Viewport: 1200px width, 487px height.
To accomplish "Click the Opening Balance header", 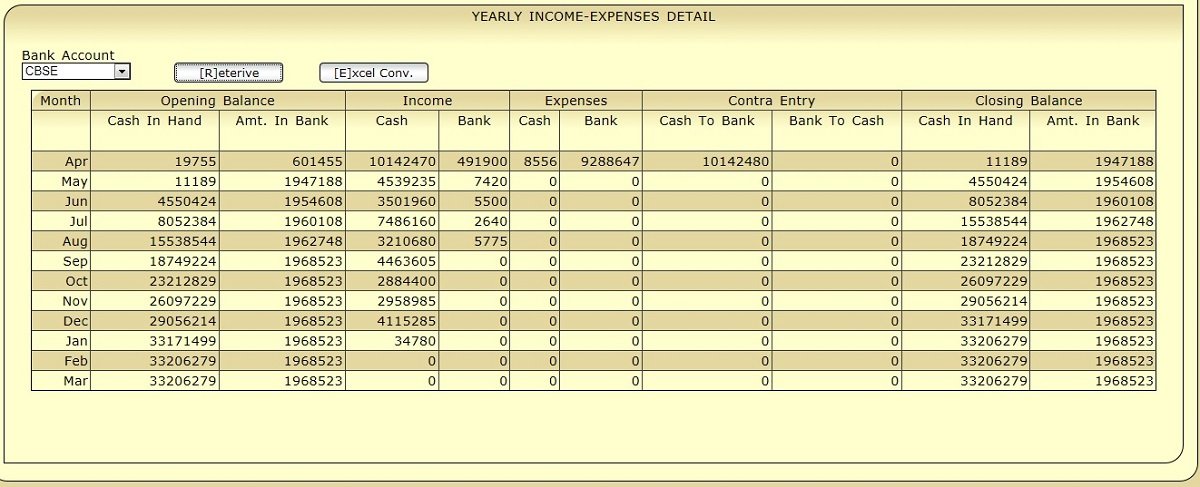I will 218,101.
